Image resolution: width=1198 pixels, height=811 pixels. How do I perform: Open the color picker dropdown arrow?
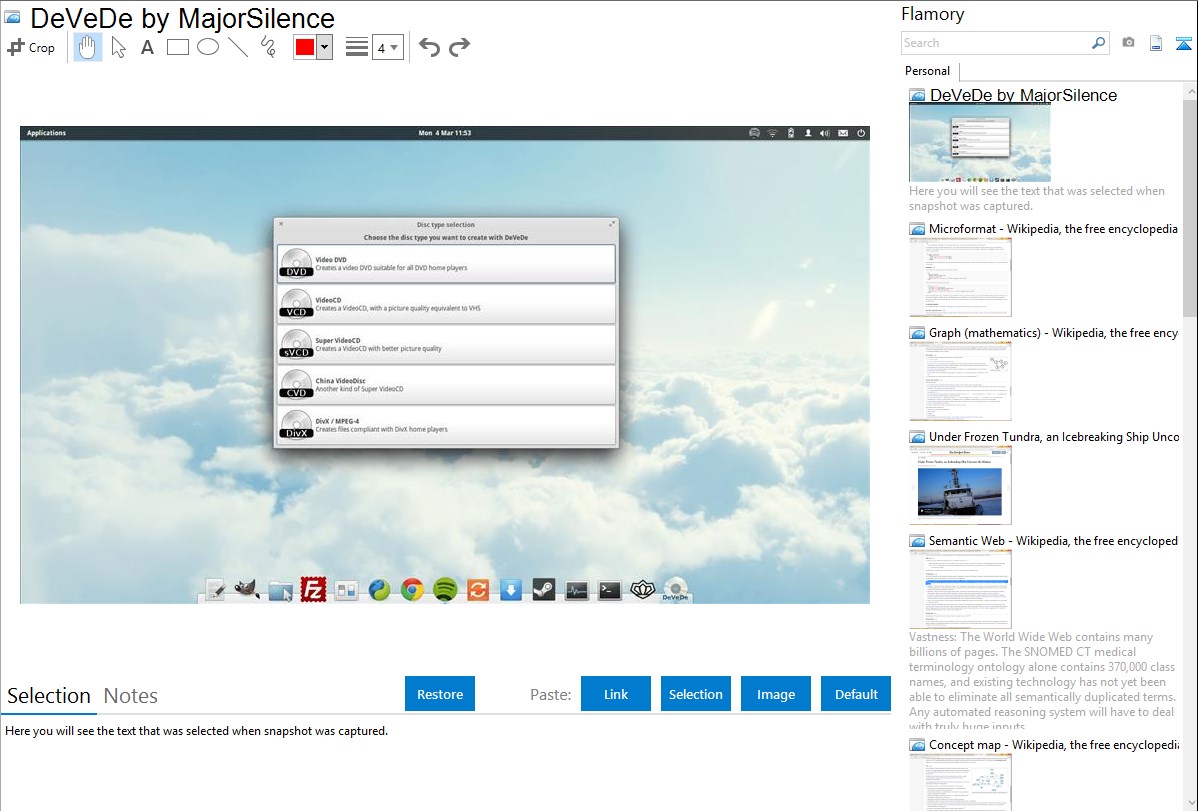coord(324,47)
